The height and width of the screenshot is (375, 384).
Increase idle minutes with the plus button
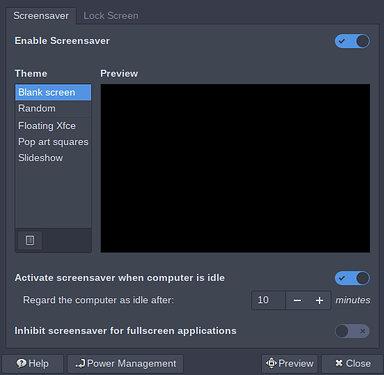pyautogui.click(x=319, y=300)
